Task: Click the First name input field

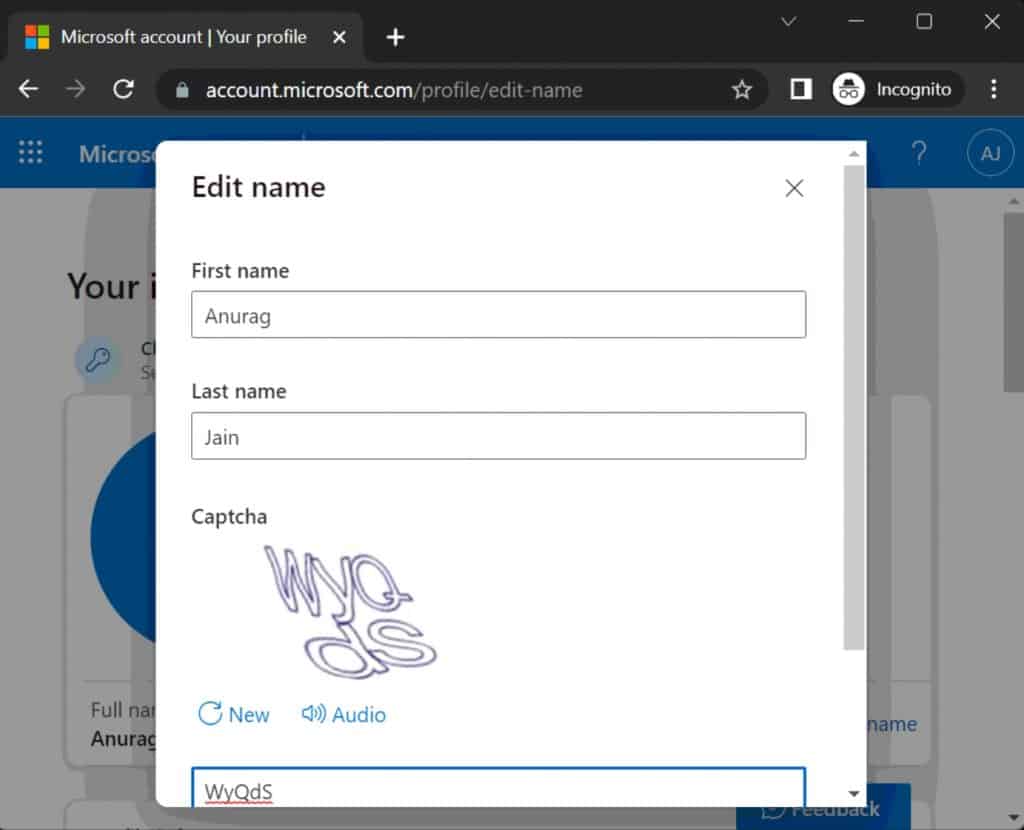Action: [x=498, y=315]
